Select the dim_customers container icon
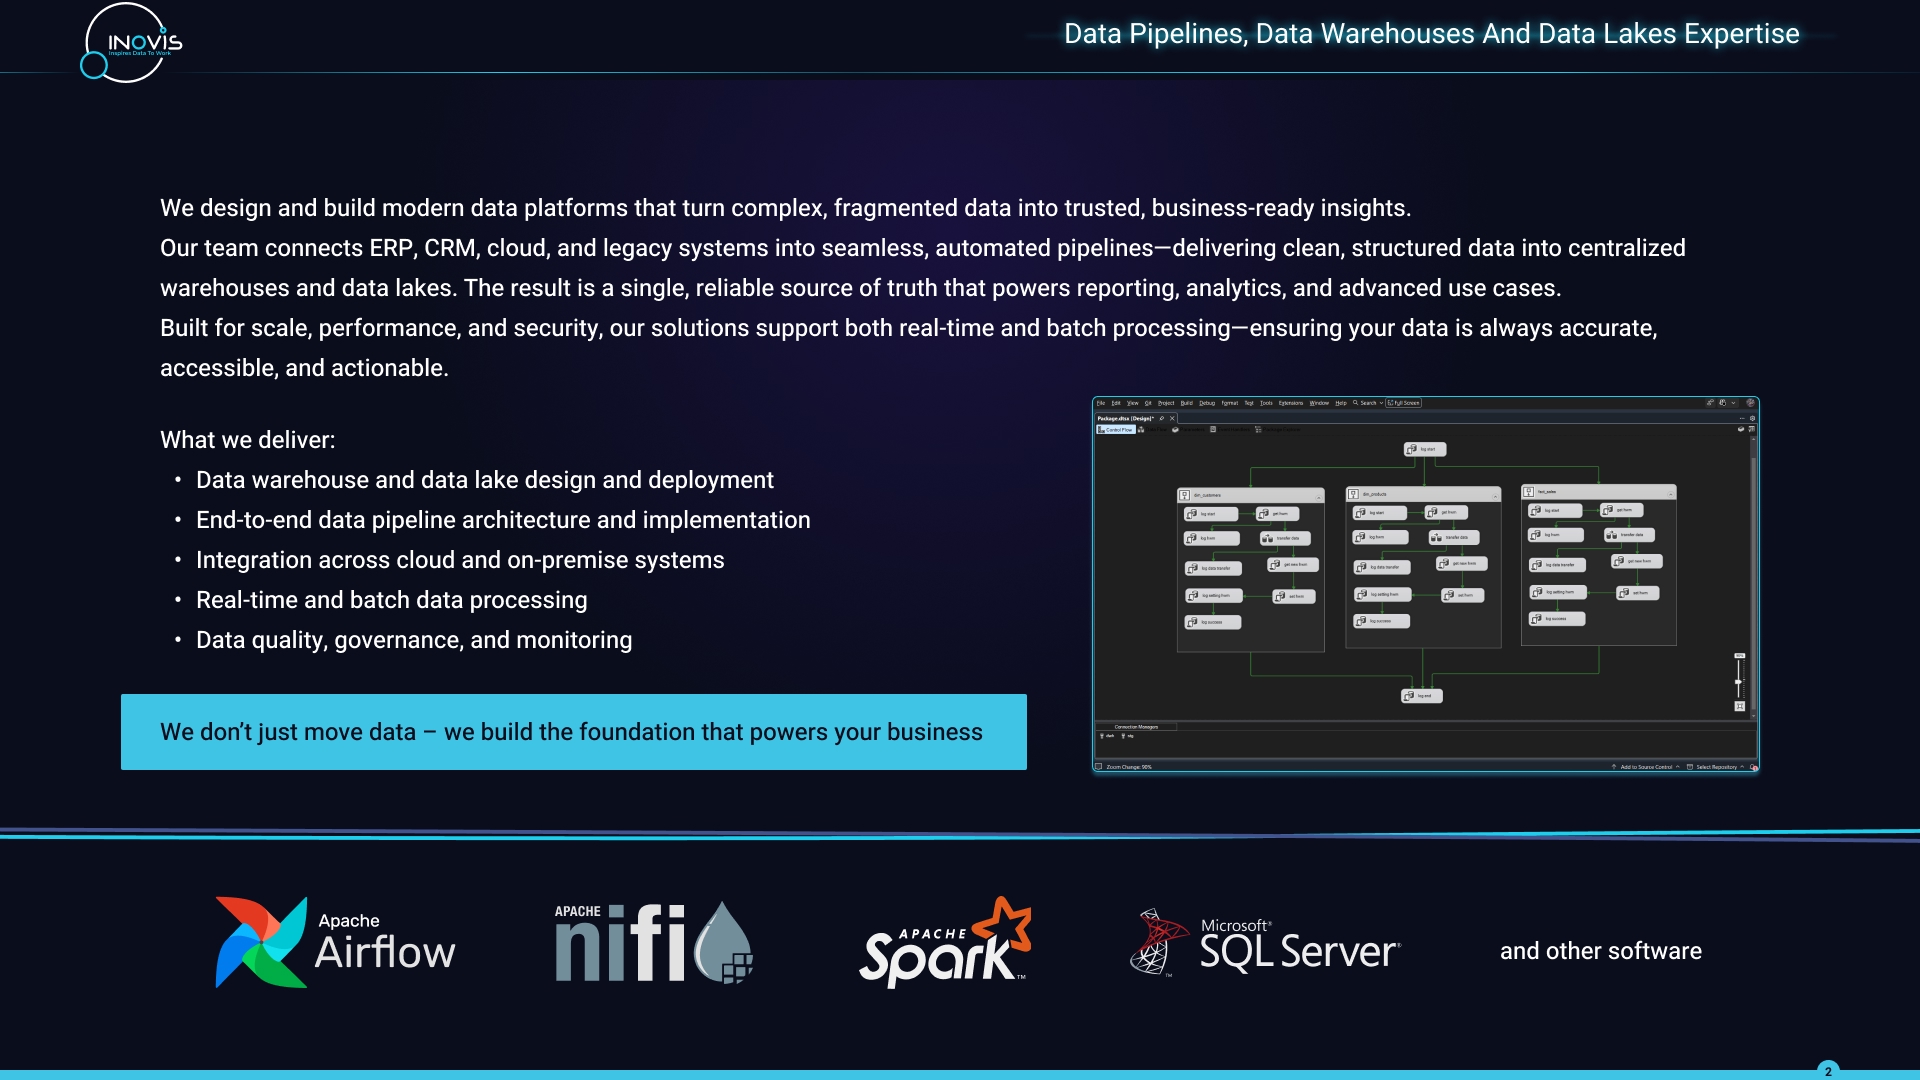This screenshot has height=1080, width=1920. (1184, 495)
